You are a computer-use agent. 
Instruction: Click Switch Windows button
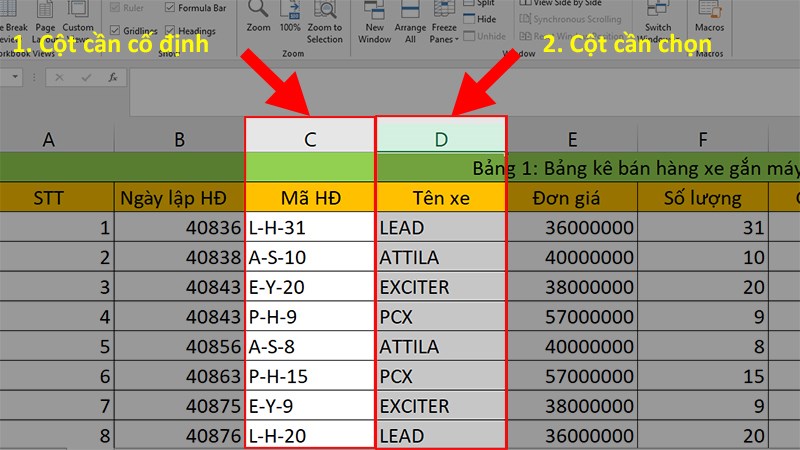pyautogui.click(x=658, y=25)
